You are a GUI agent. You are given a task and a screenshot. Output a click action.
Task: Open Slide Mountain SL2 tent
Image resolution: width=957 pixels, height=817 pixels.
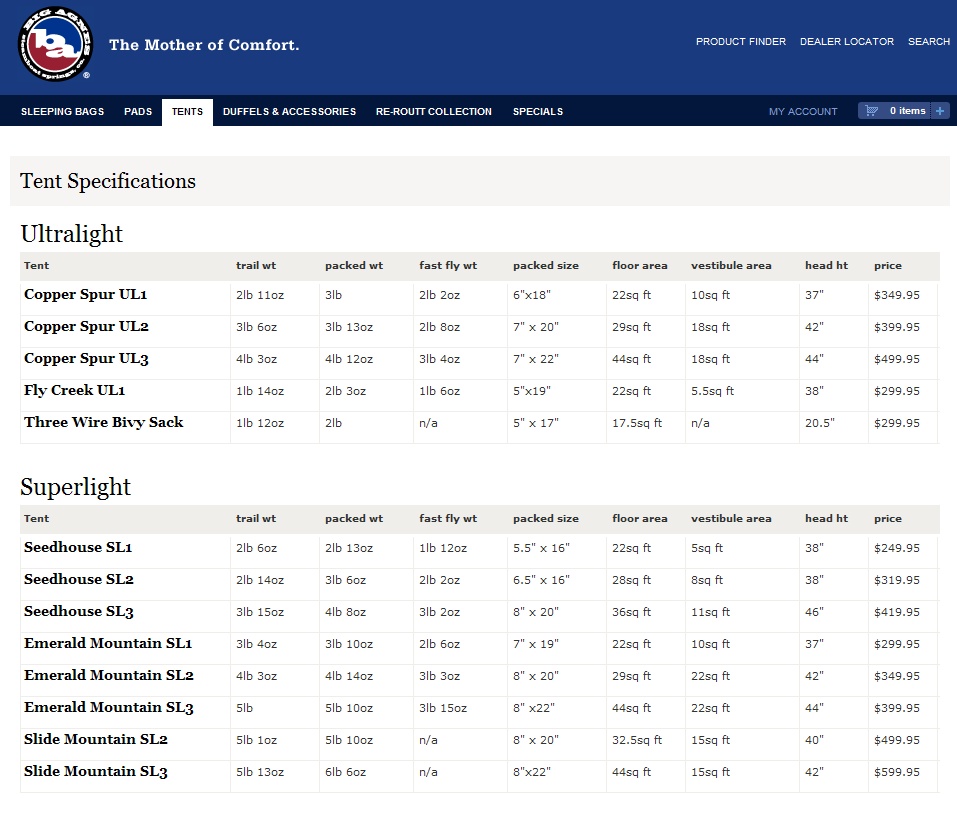pos(96,740)
